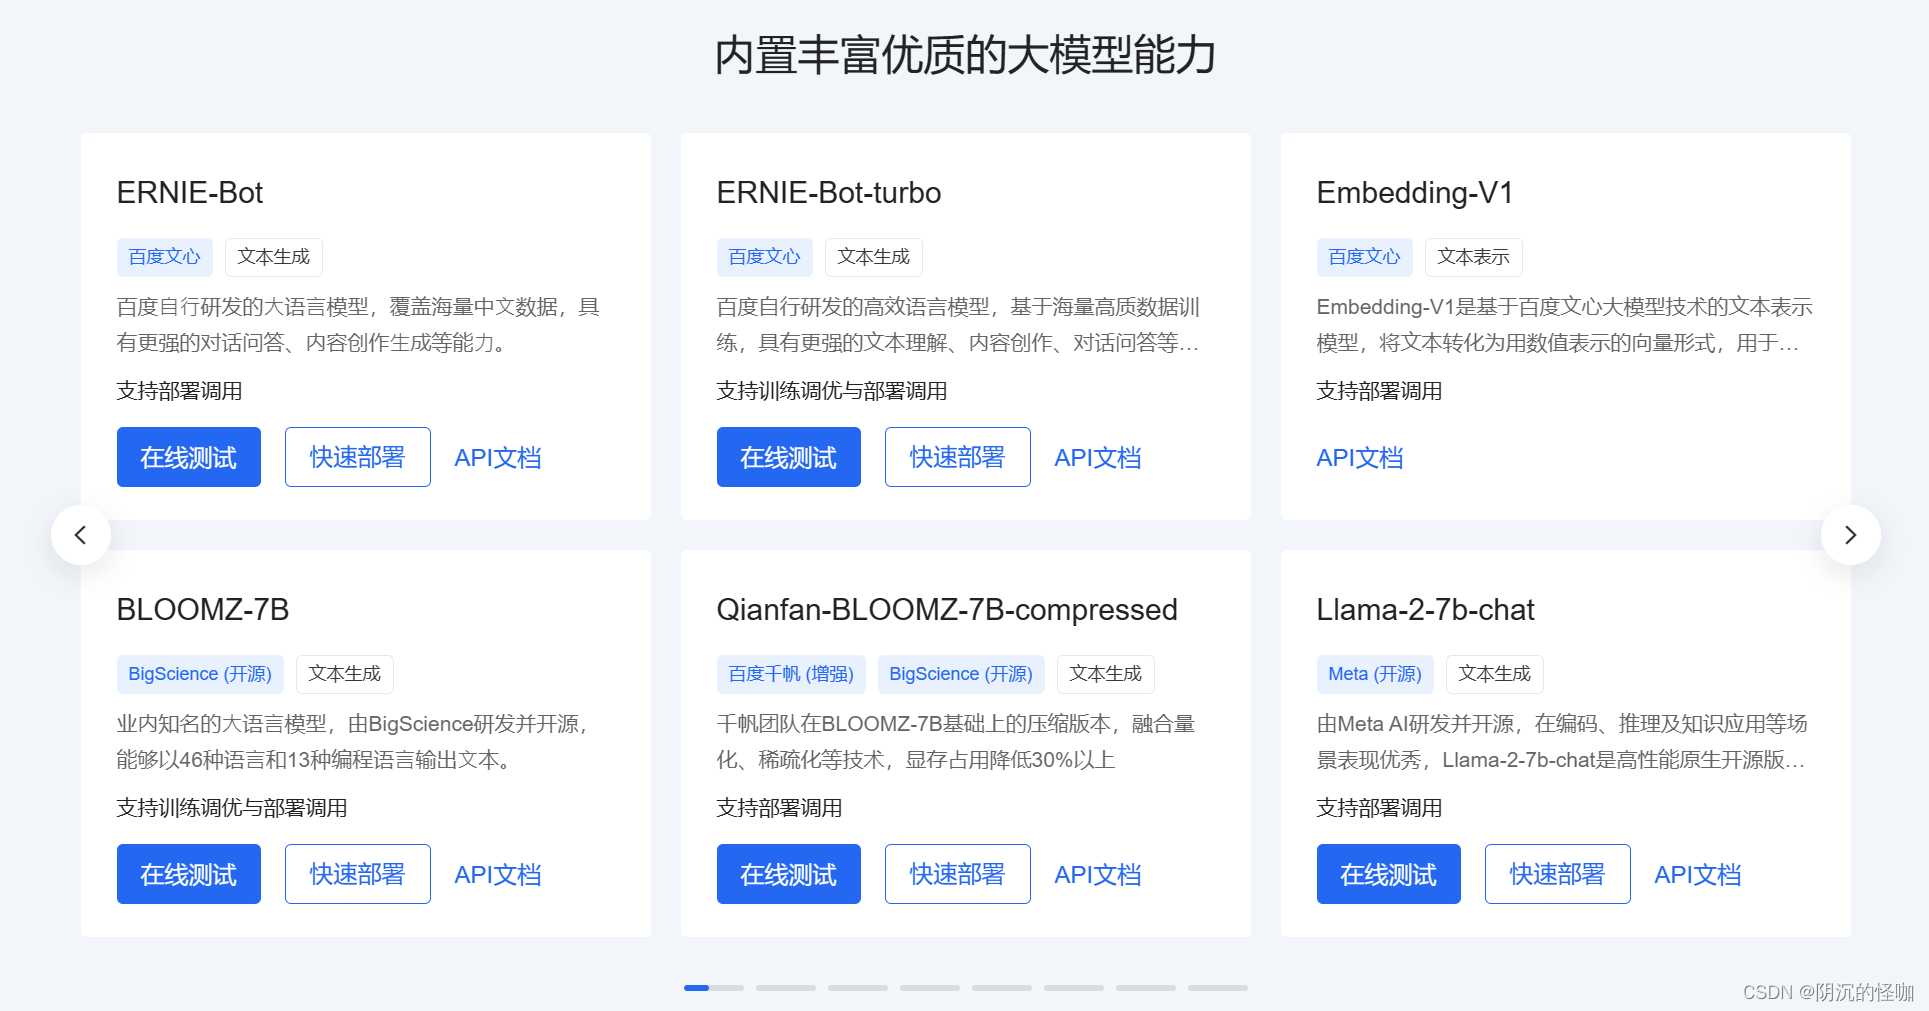Click 快速部署 for ERNIE-Bot
1929x1011 pixels.
[x=357, y=457]
